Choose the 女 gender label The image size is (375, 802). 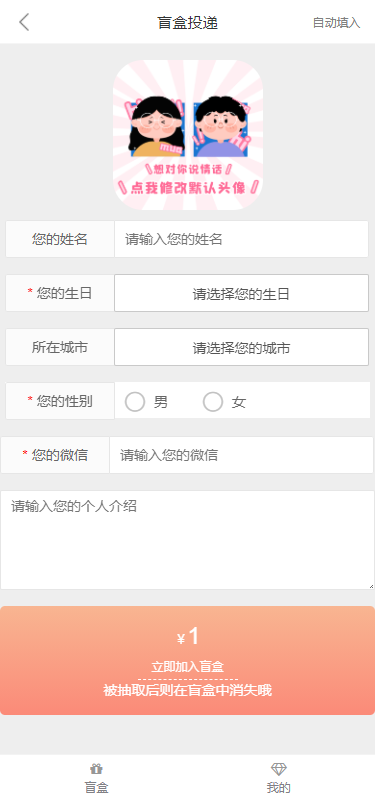coord(239,402)
